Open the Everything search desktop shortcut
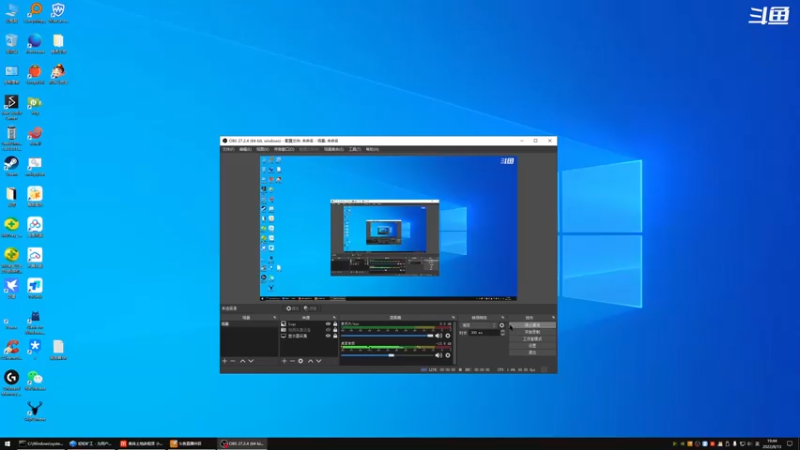Screen dimensions: 800x450 (x=35, y=13)
